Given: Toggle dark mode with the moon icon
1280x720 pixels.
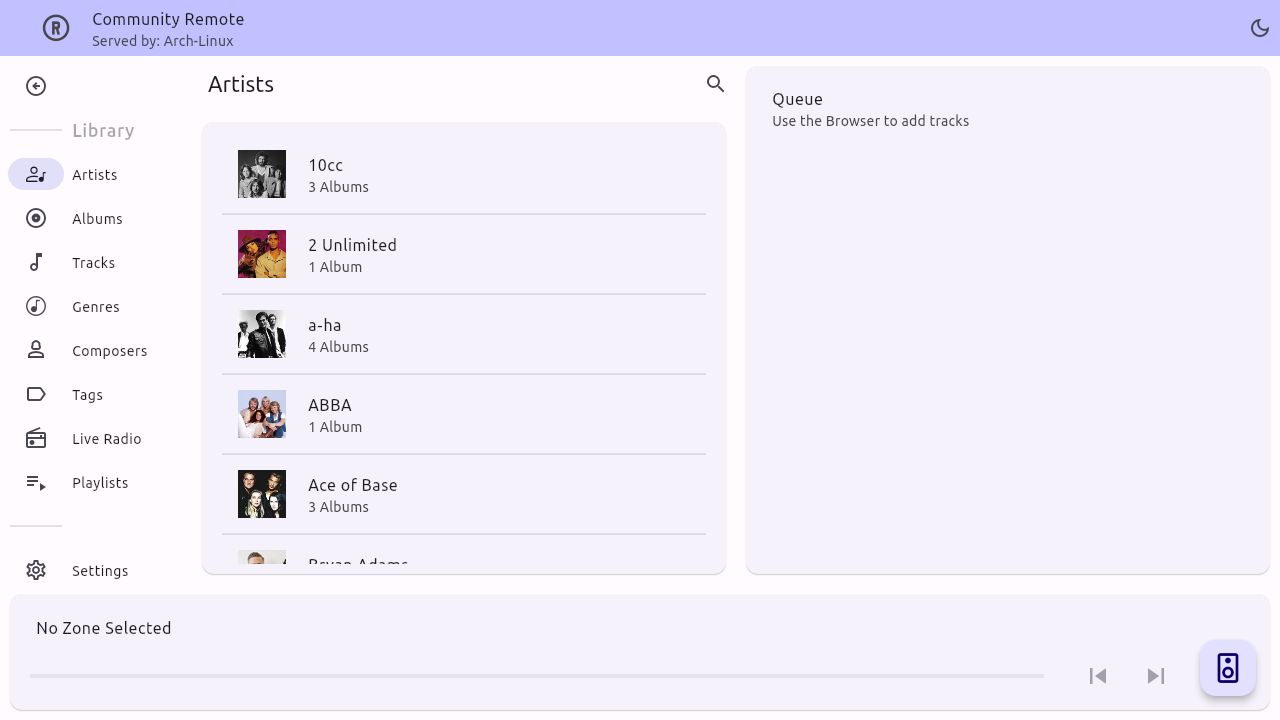Looking at the screenshot, I should 1260,28.
